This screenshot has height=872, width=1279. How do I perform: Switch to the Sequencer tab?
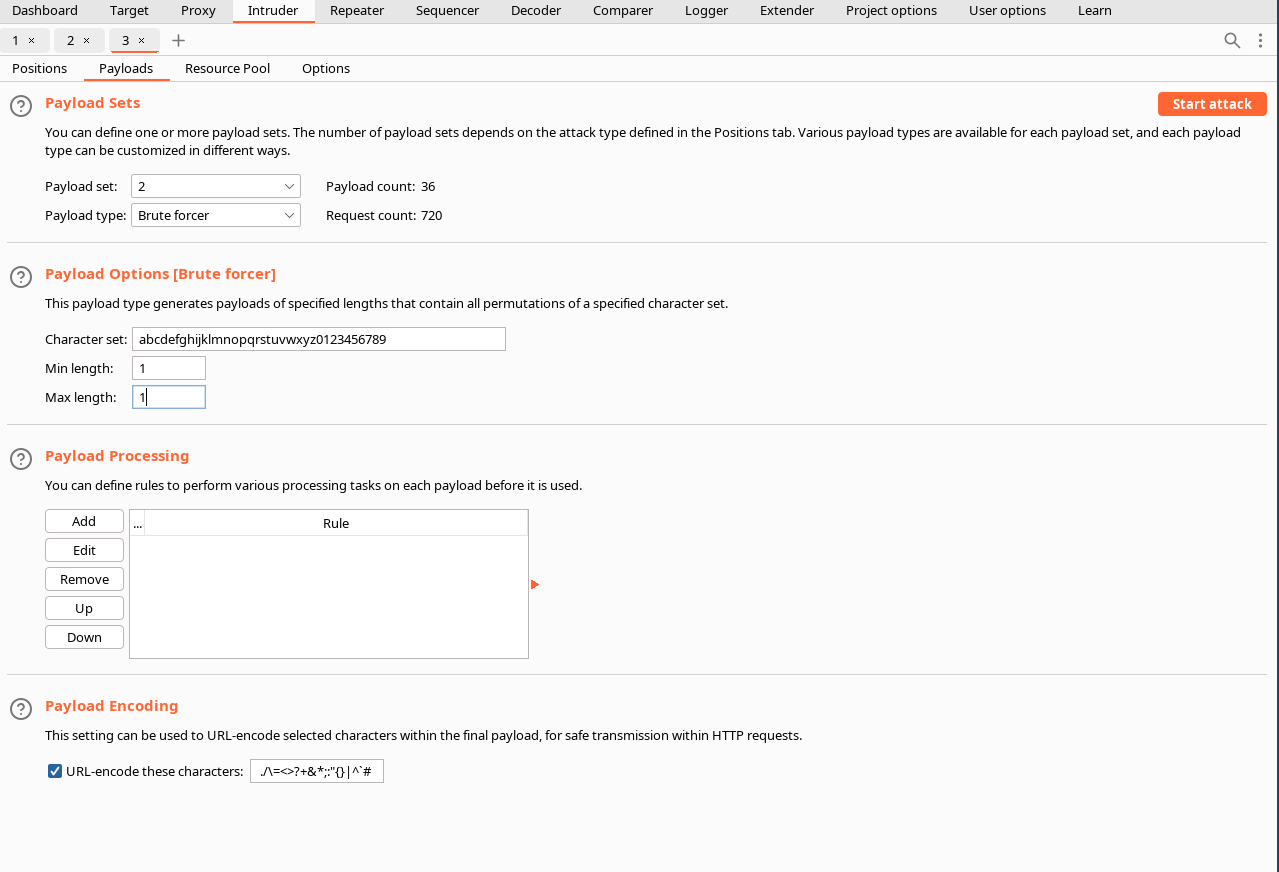pyautogui.click(x=447, y=11)
